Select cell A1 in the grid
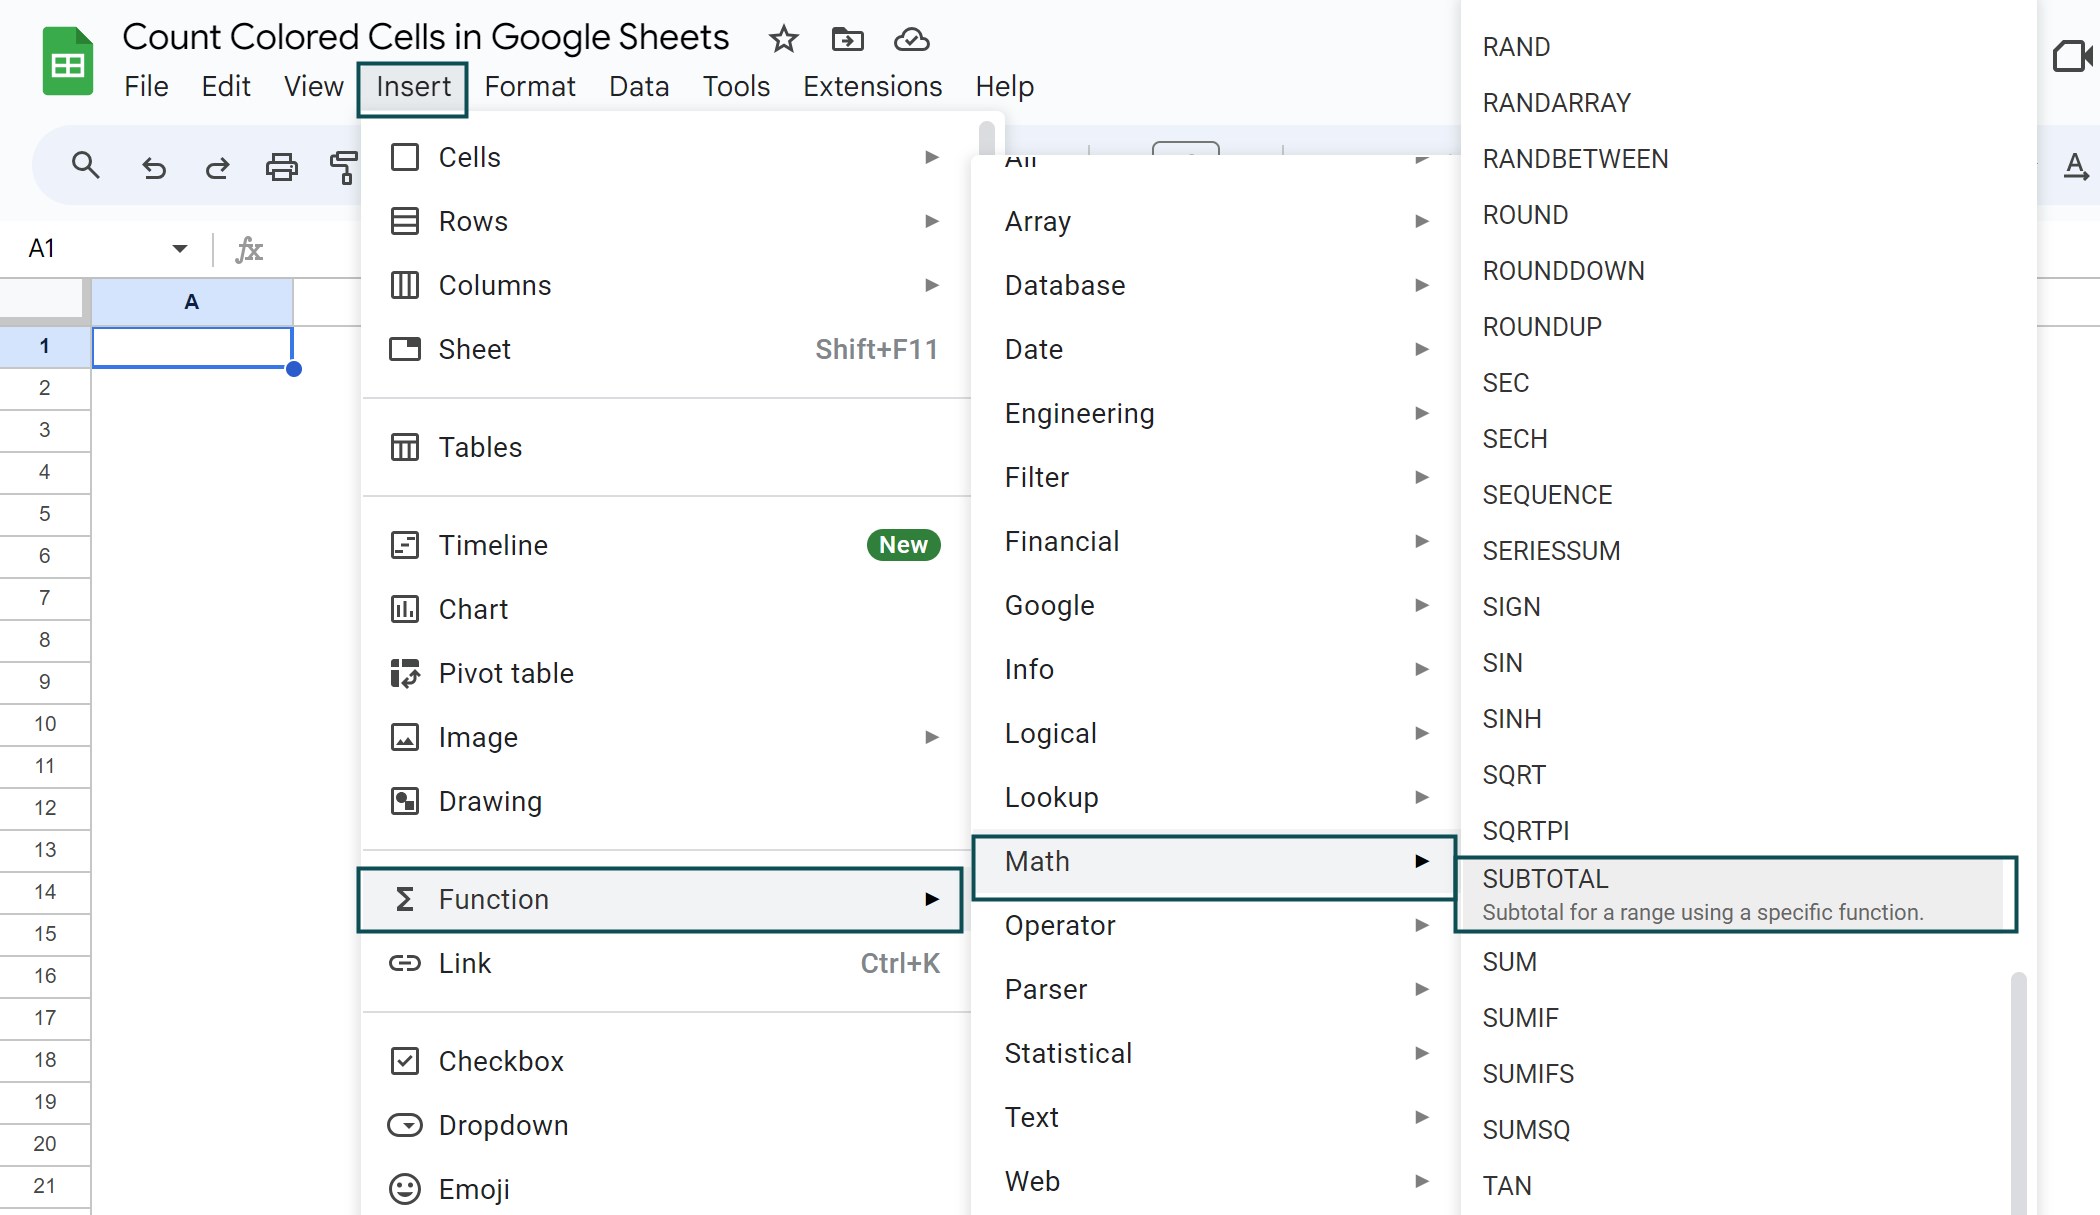The height and width of the screenshot is (1215, 2100). (192, 347)
